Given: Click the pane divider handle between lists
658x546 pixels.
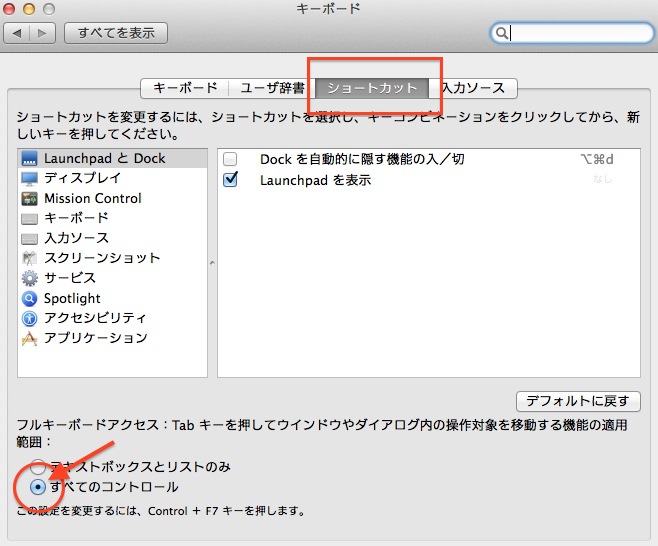Looking at the screenshot, I should click(211, 262).
